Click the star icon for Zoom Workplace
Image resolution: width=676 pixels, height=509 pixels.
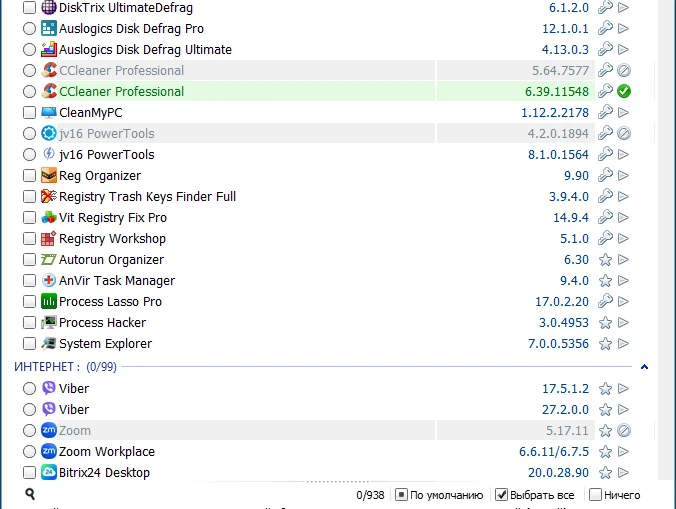click(x=605, y=452)
